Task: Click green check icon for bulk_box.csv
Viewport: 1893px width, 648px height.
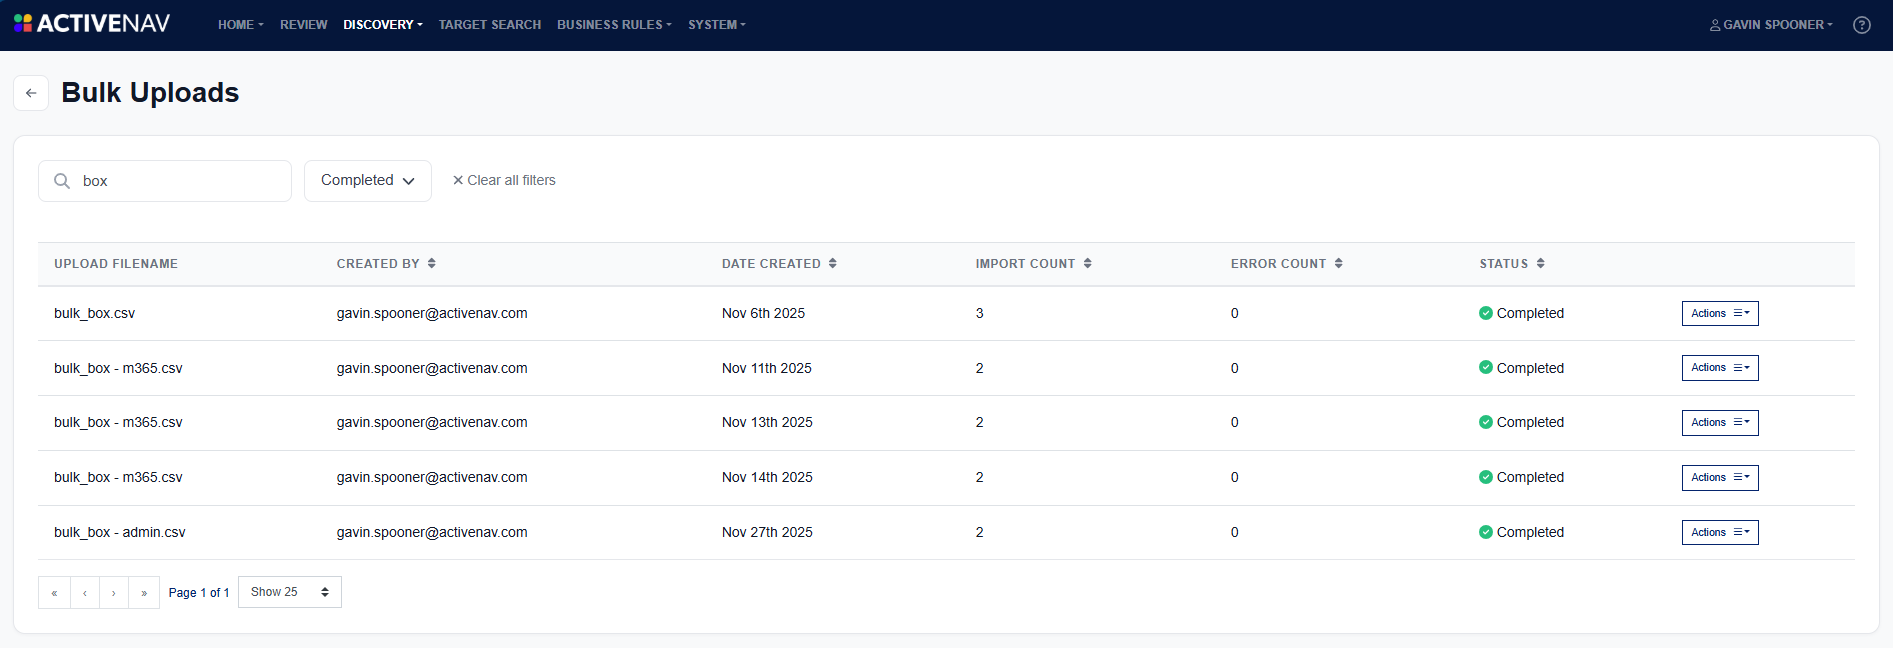Action: coord(1485,313)
